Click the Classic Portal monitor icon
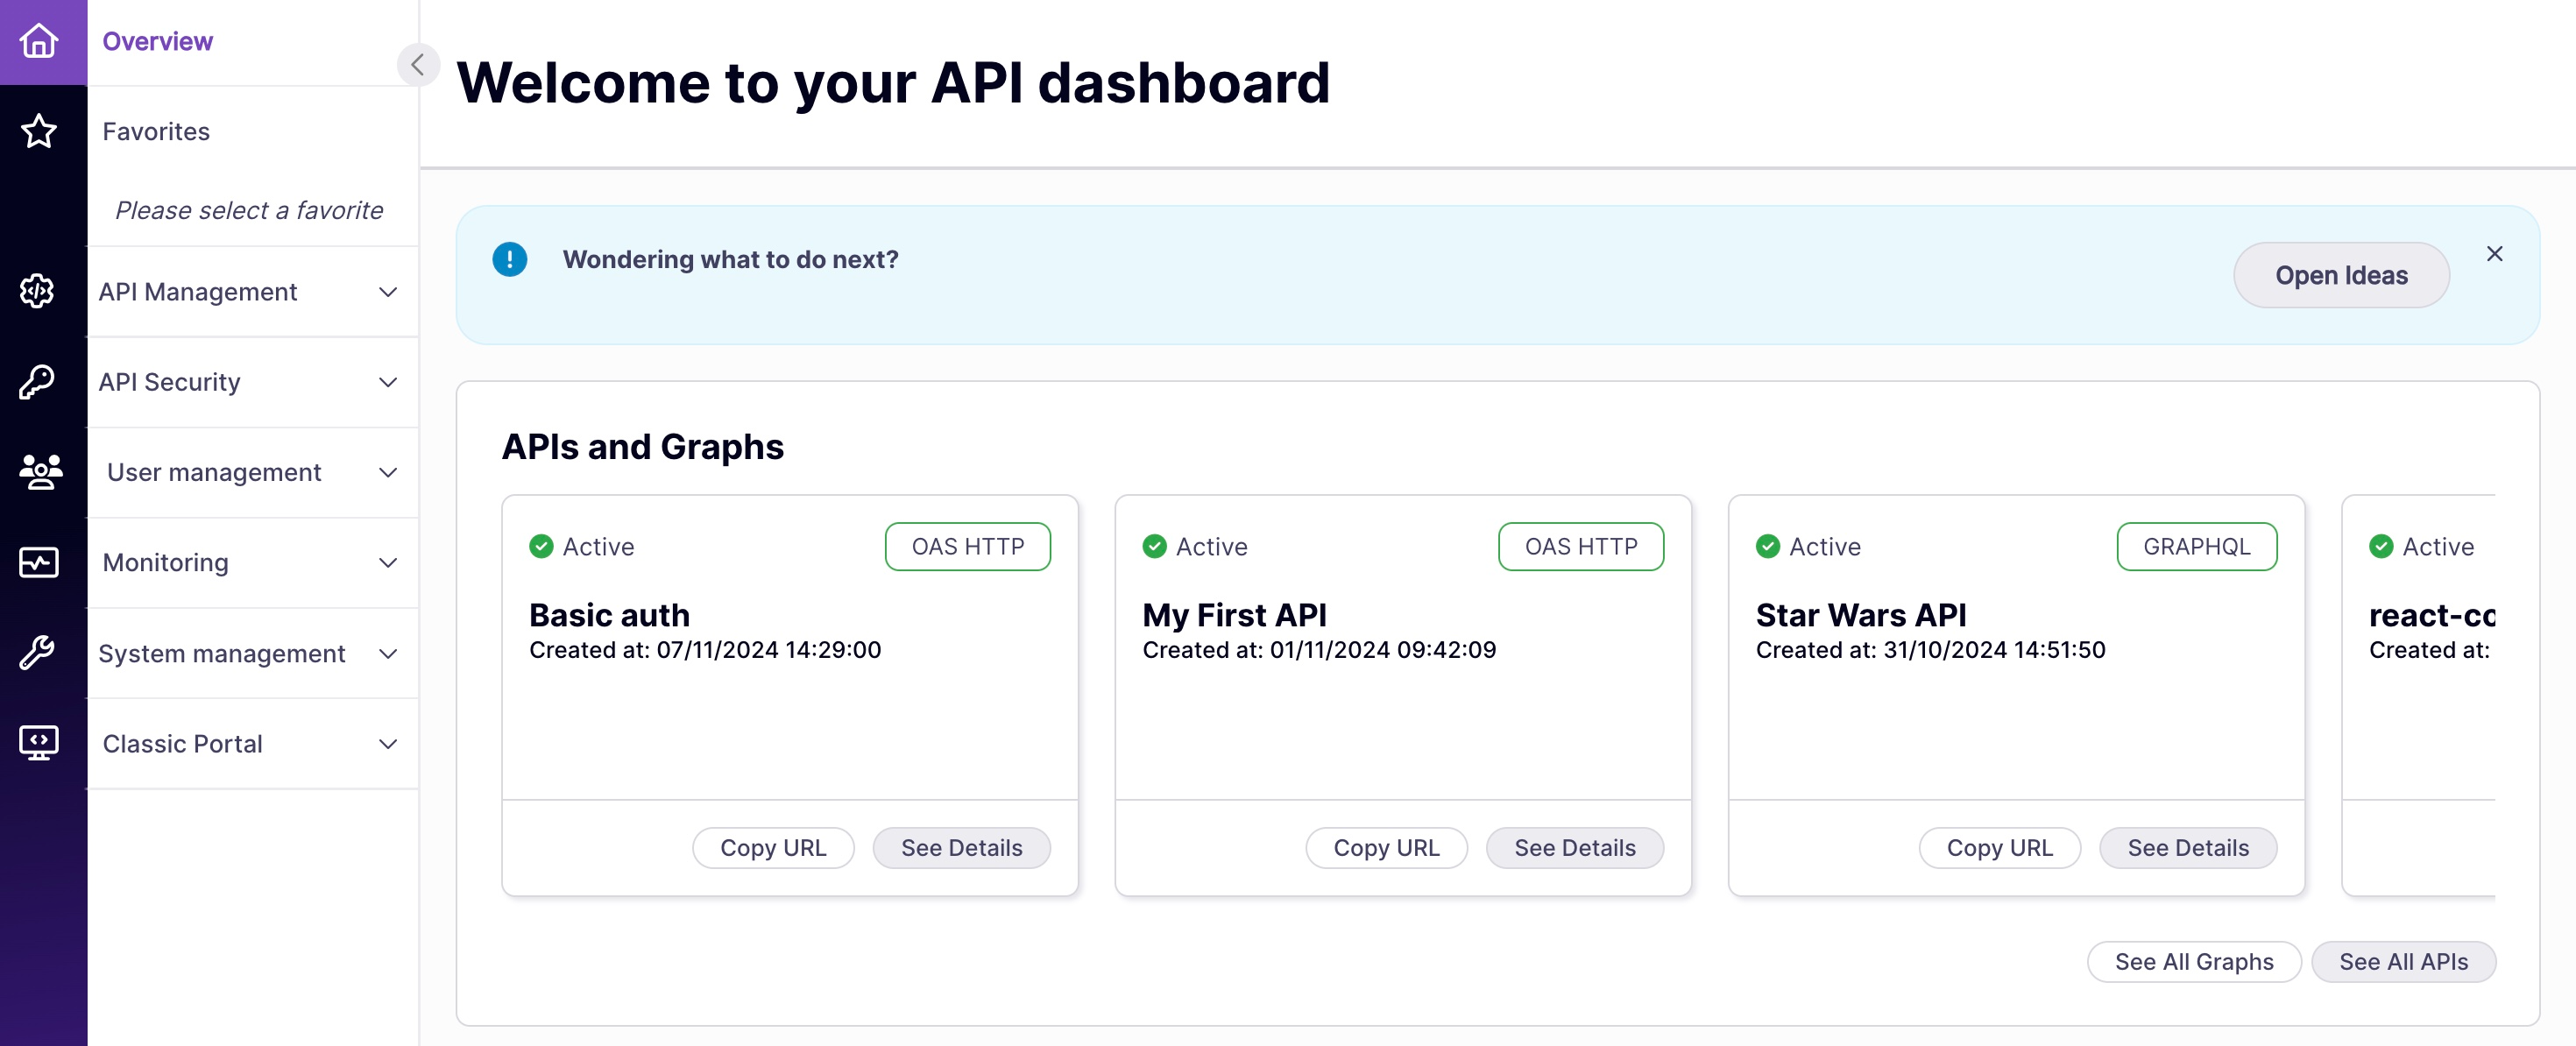 [x=39, y=742]
